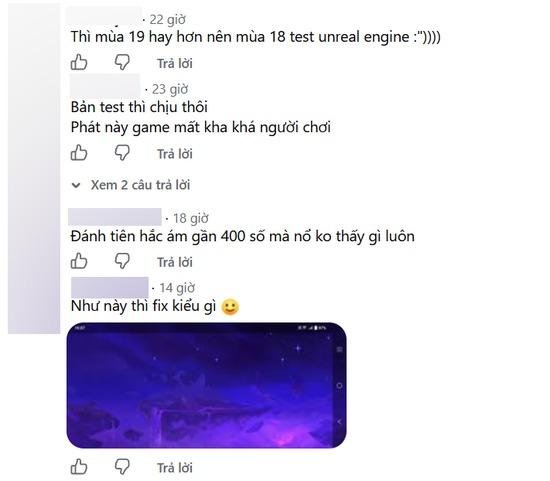Like the 'Bản test thì chịu thôi' comment
550x481 pixels.
pyautogui.click(x=79, y=153)
